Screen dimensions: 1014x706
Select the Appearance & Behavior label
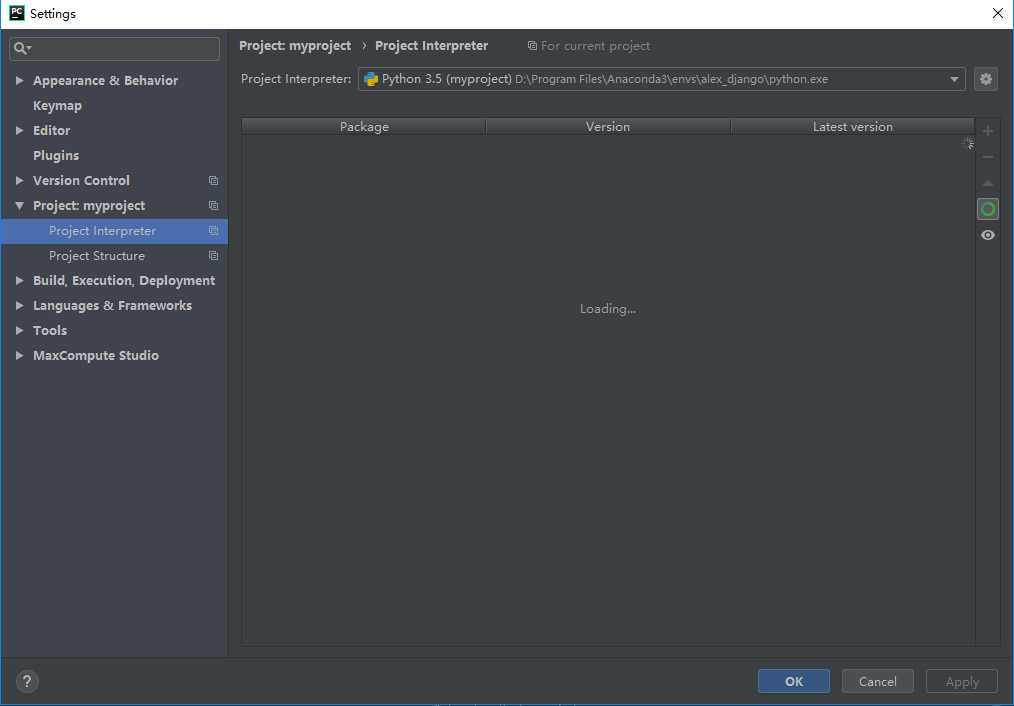click(105, 80)
